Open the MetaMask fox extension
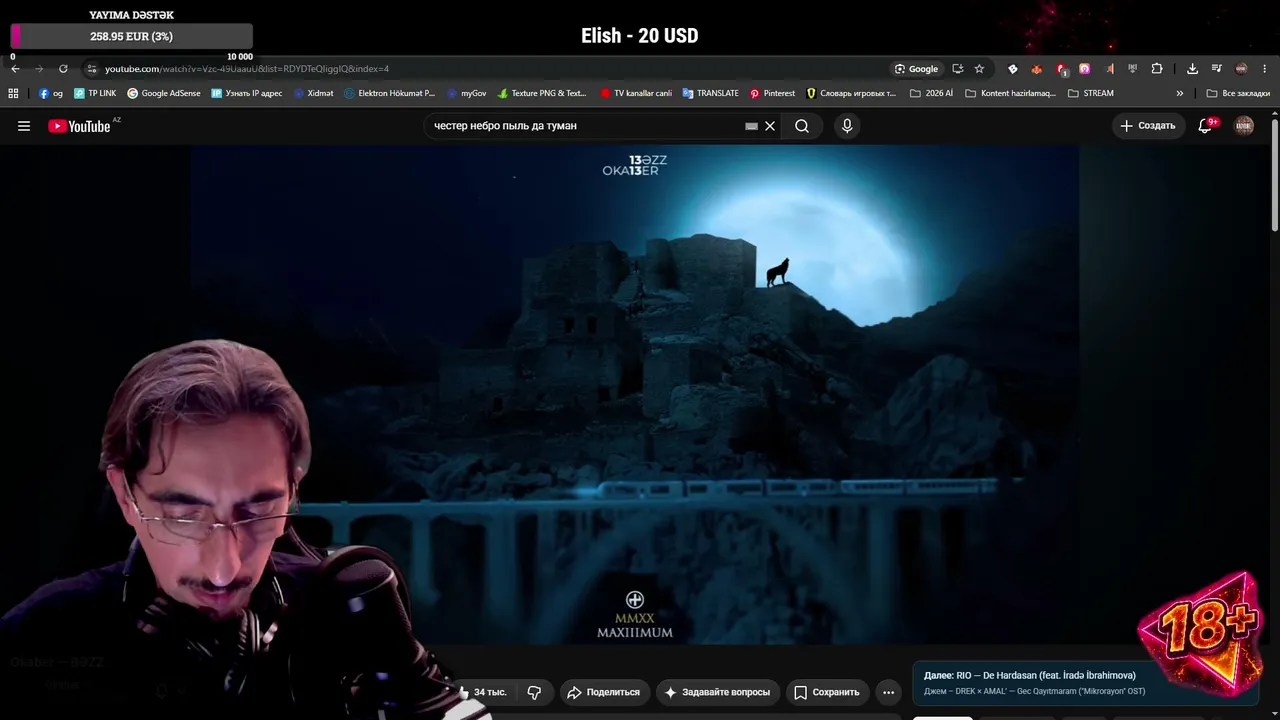The width and height of the screenshot is (1280, 720). (x=1037, y=69)
